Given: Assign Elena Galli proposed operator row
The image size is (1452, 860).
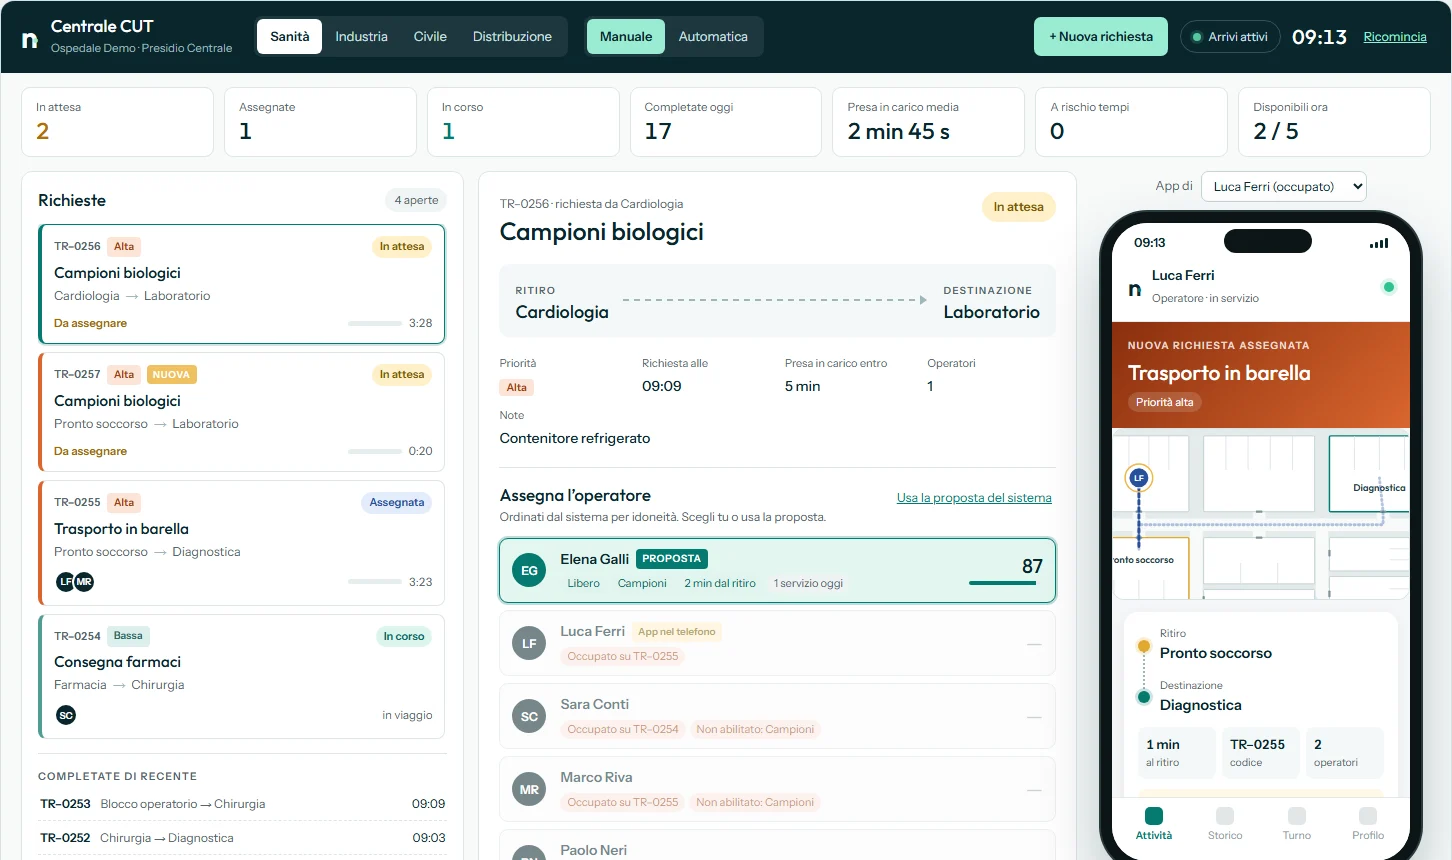Looking at the screenshot, I should (x=777, y=571).
